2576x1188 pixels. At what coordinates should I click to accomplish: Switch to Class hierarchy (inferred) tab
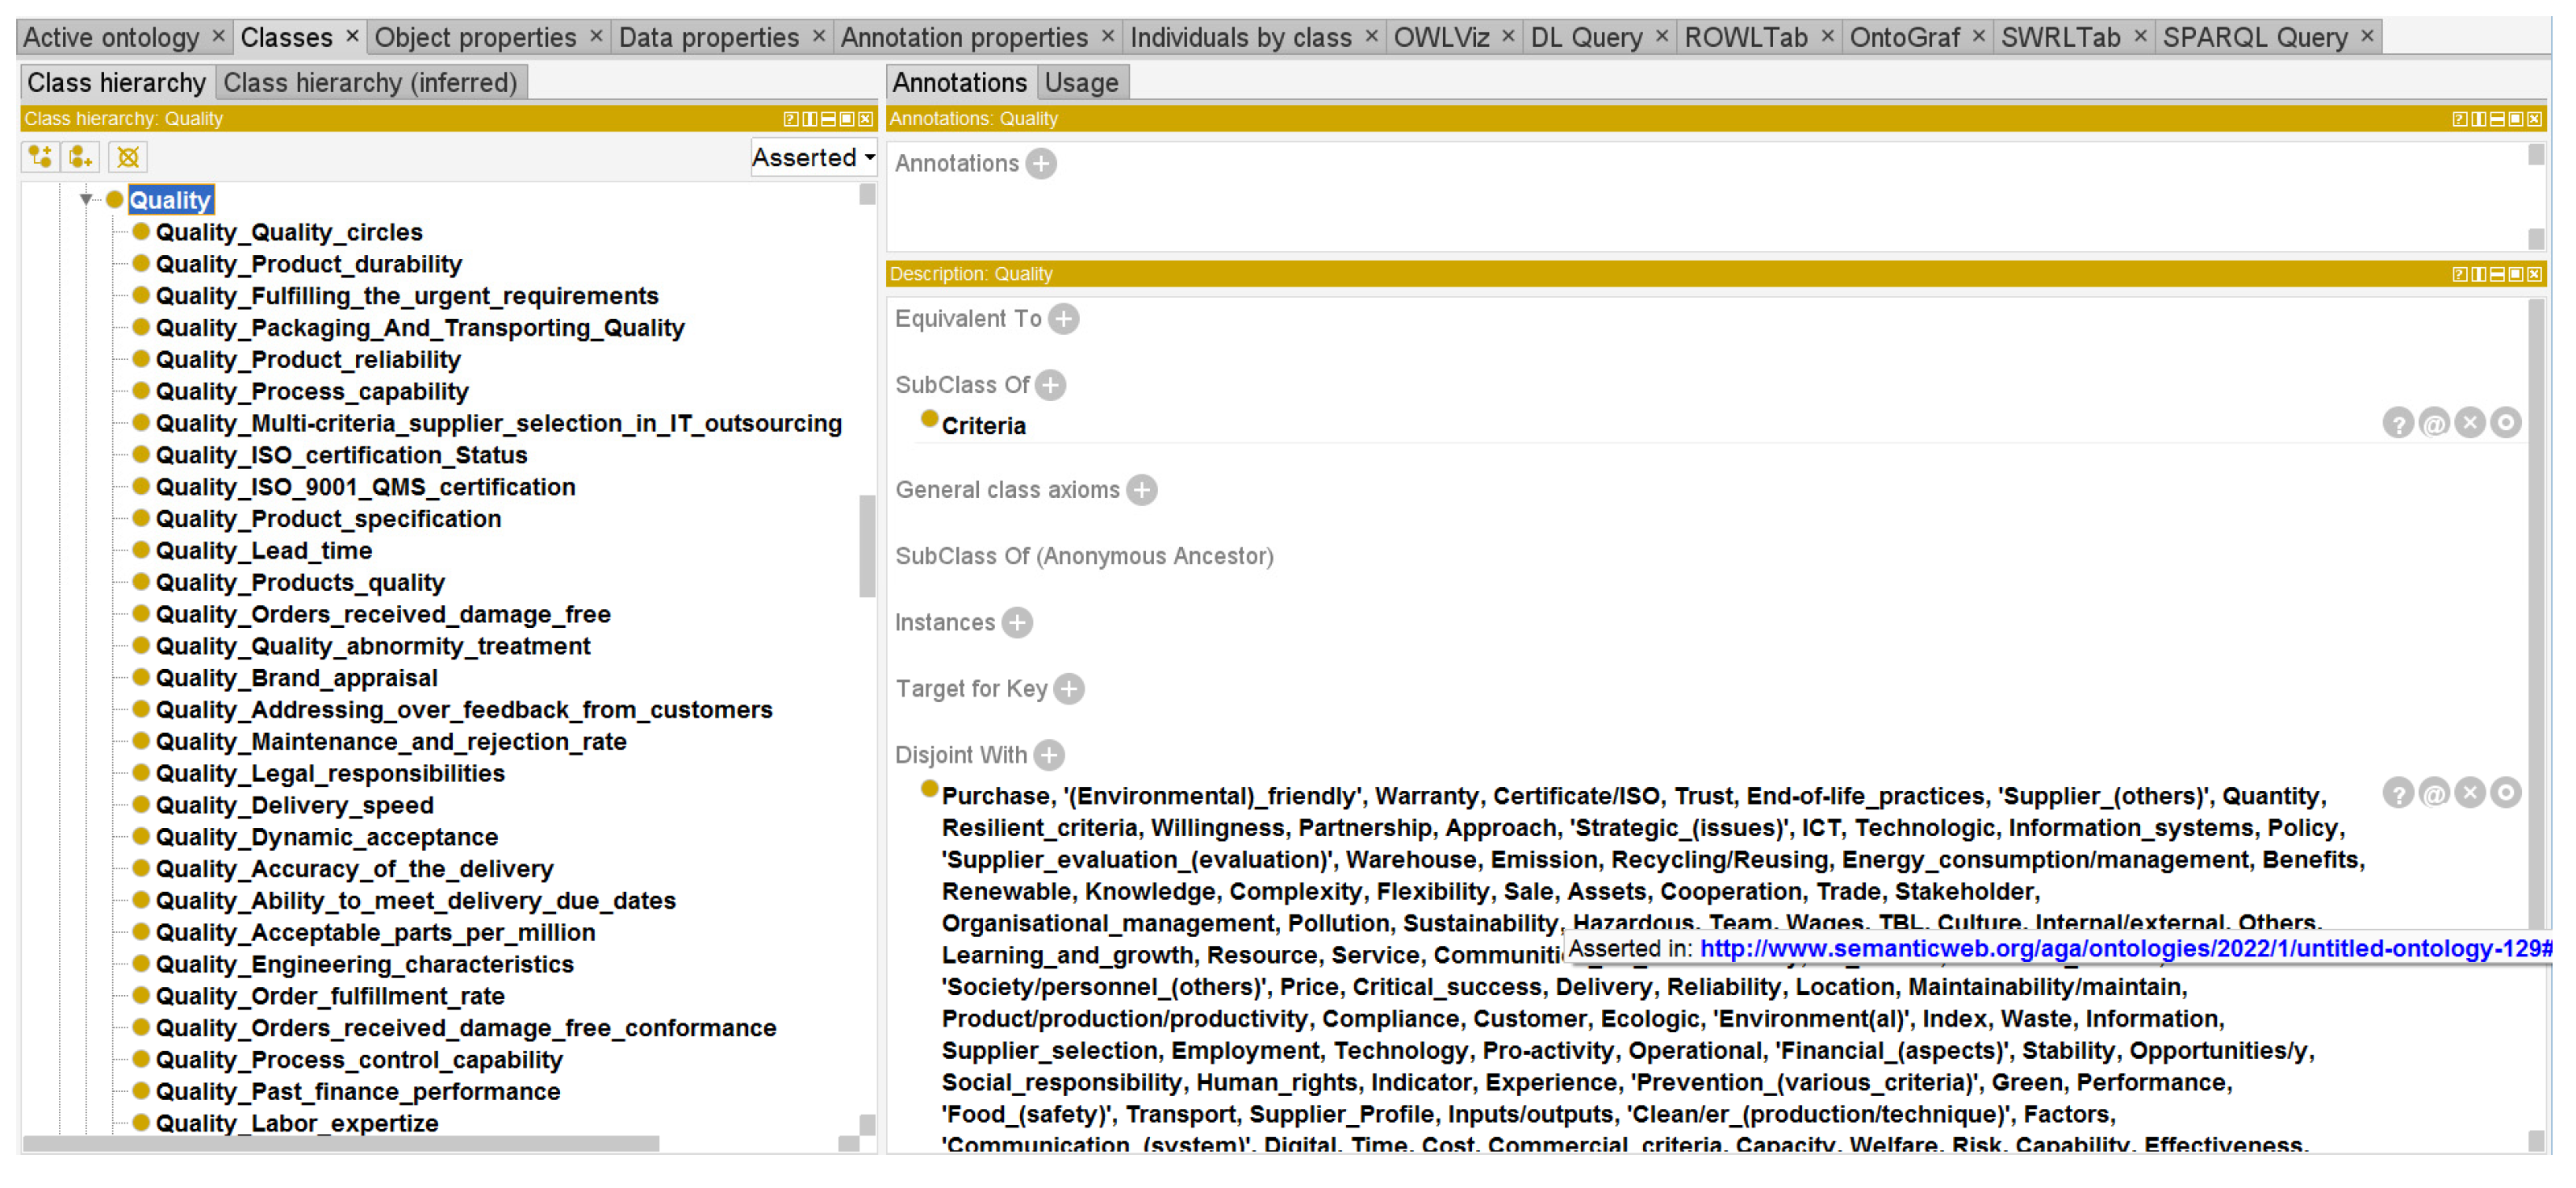click(x=370, y=82)
